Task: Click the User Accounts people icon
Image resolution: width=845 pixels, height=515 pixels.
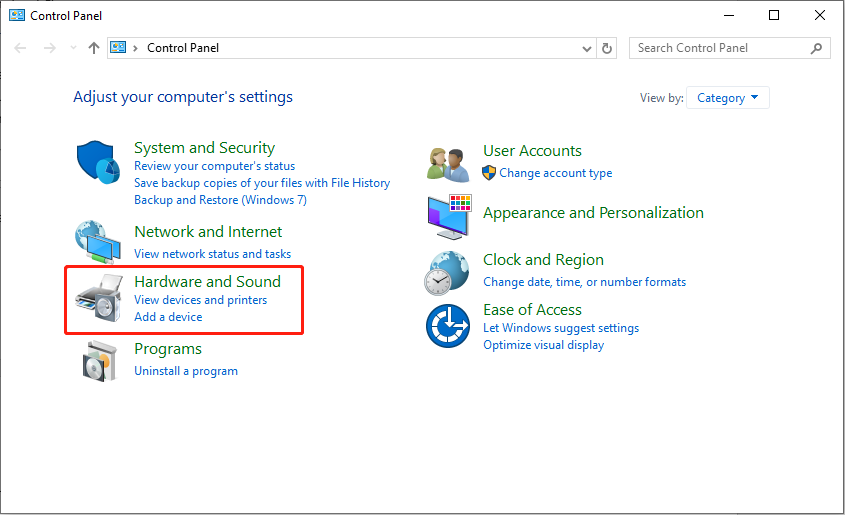Action: point(448,162)
